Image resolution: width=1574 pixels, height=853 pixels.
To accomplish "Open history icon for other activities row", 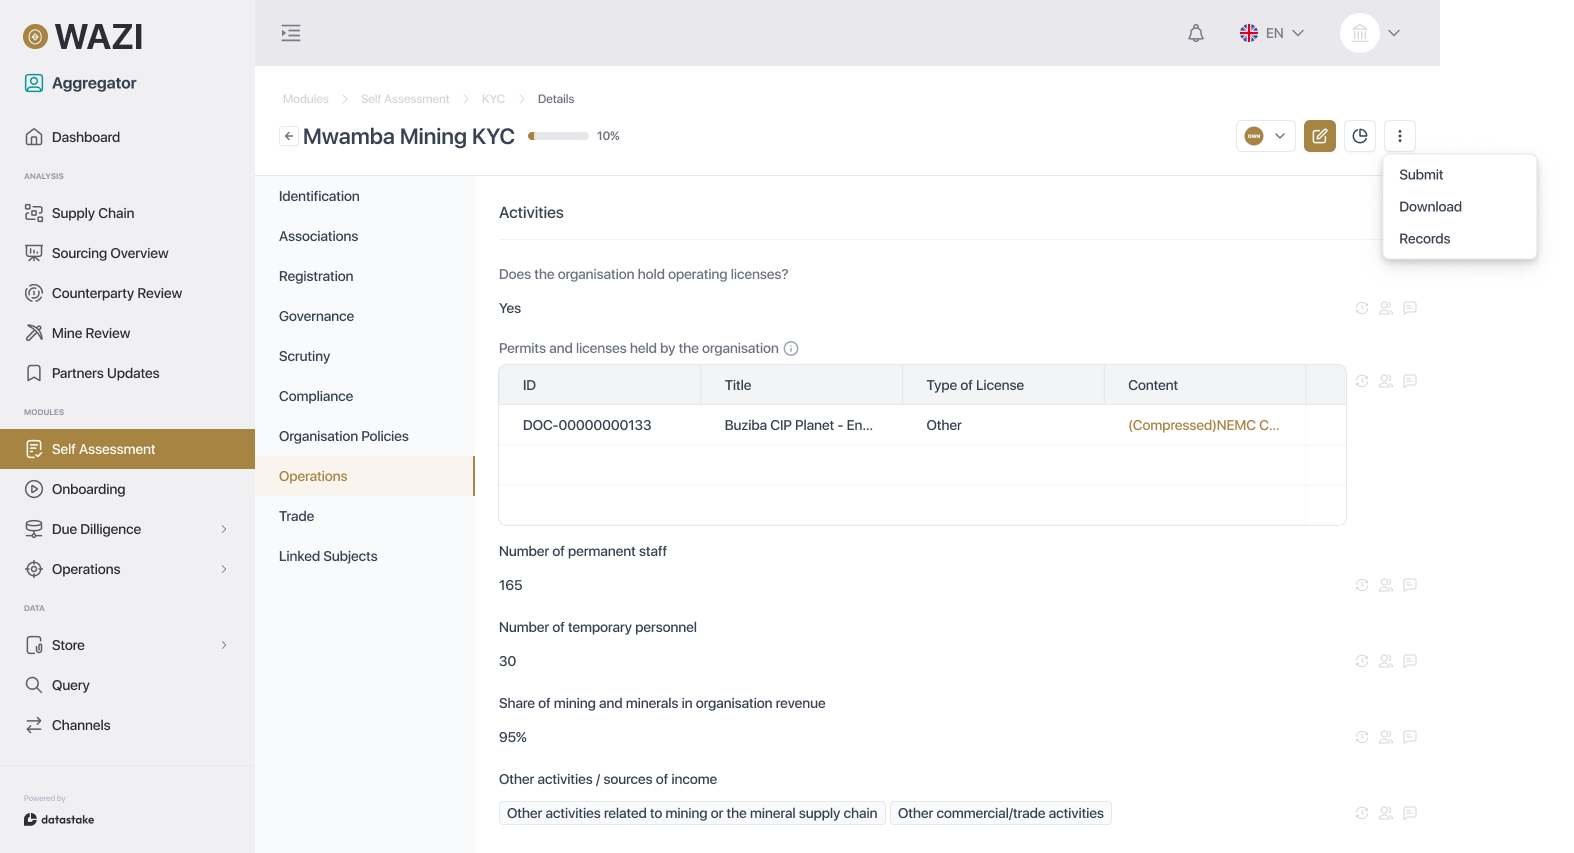I will (x=1362, y=813).
